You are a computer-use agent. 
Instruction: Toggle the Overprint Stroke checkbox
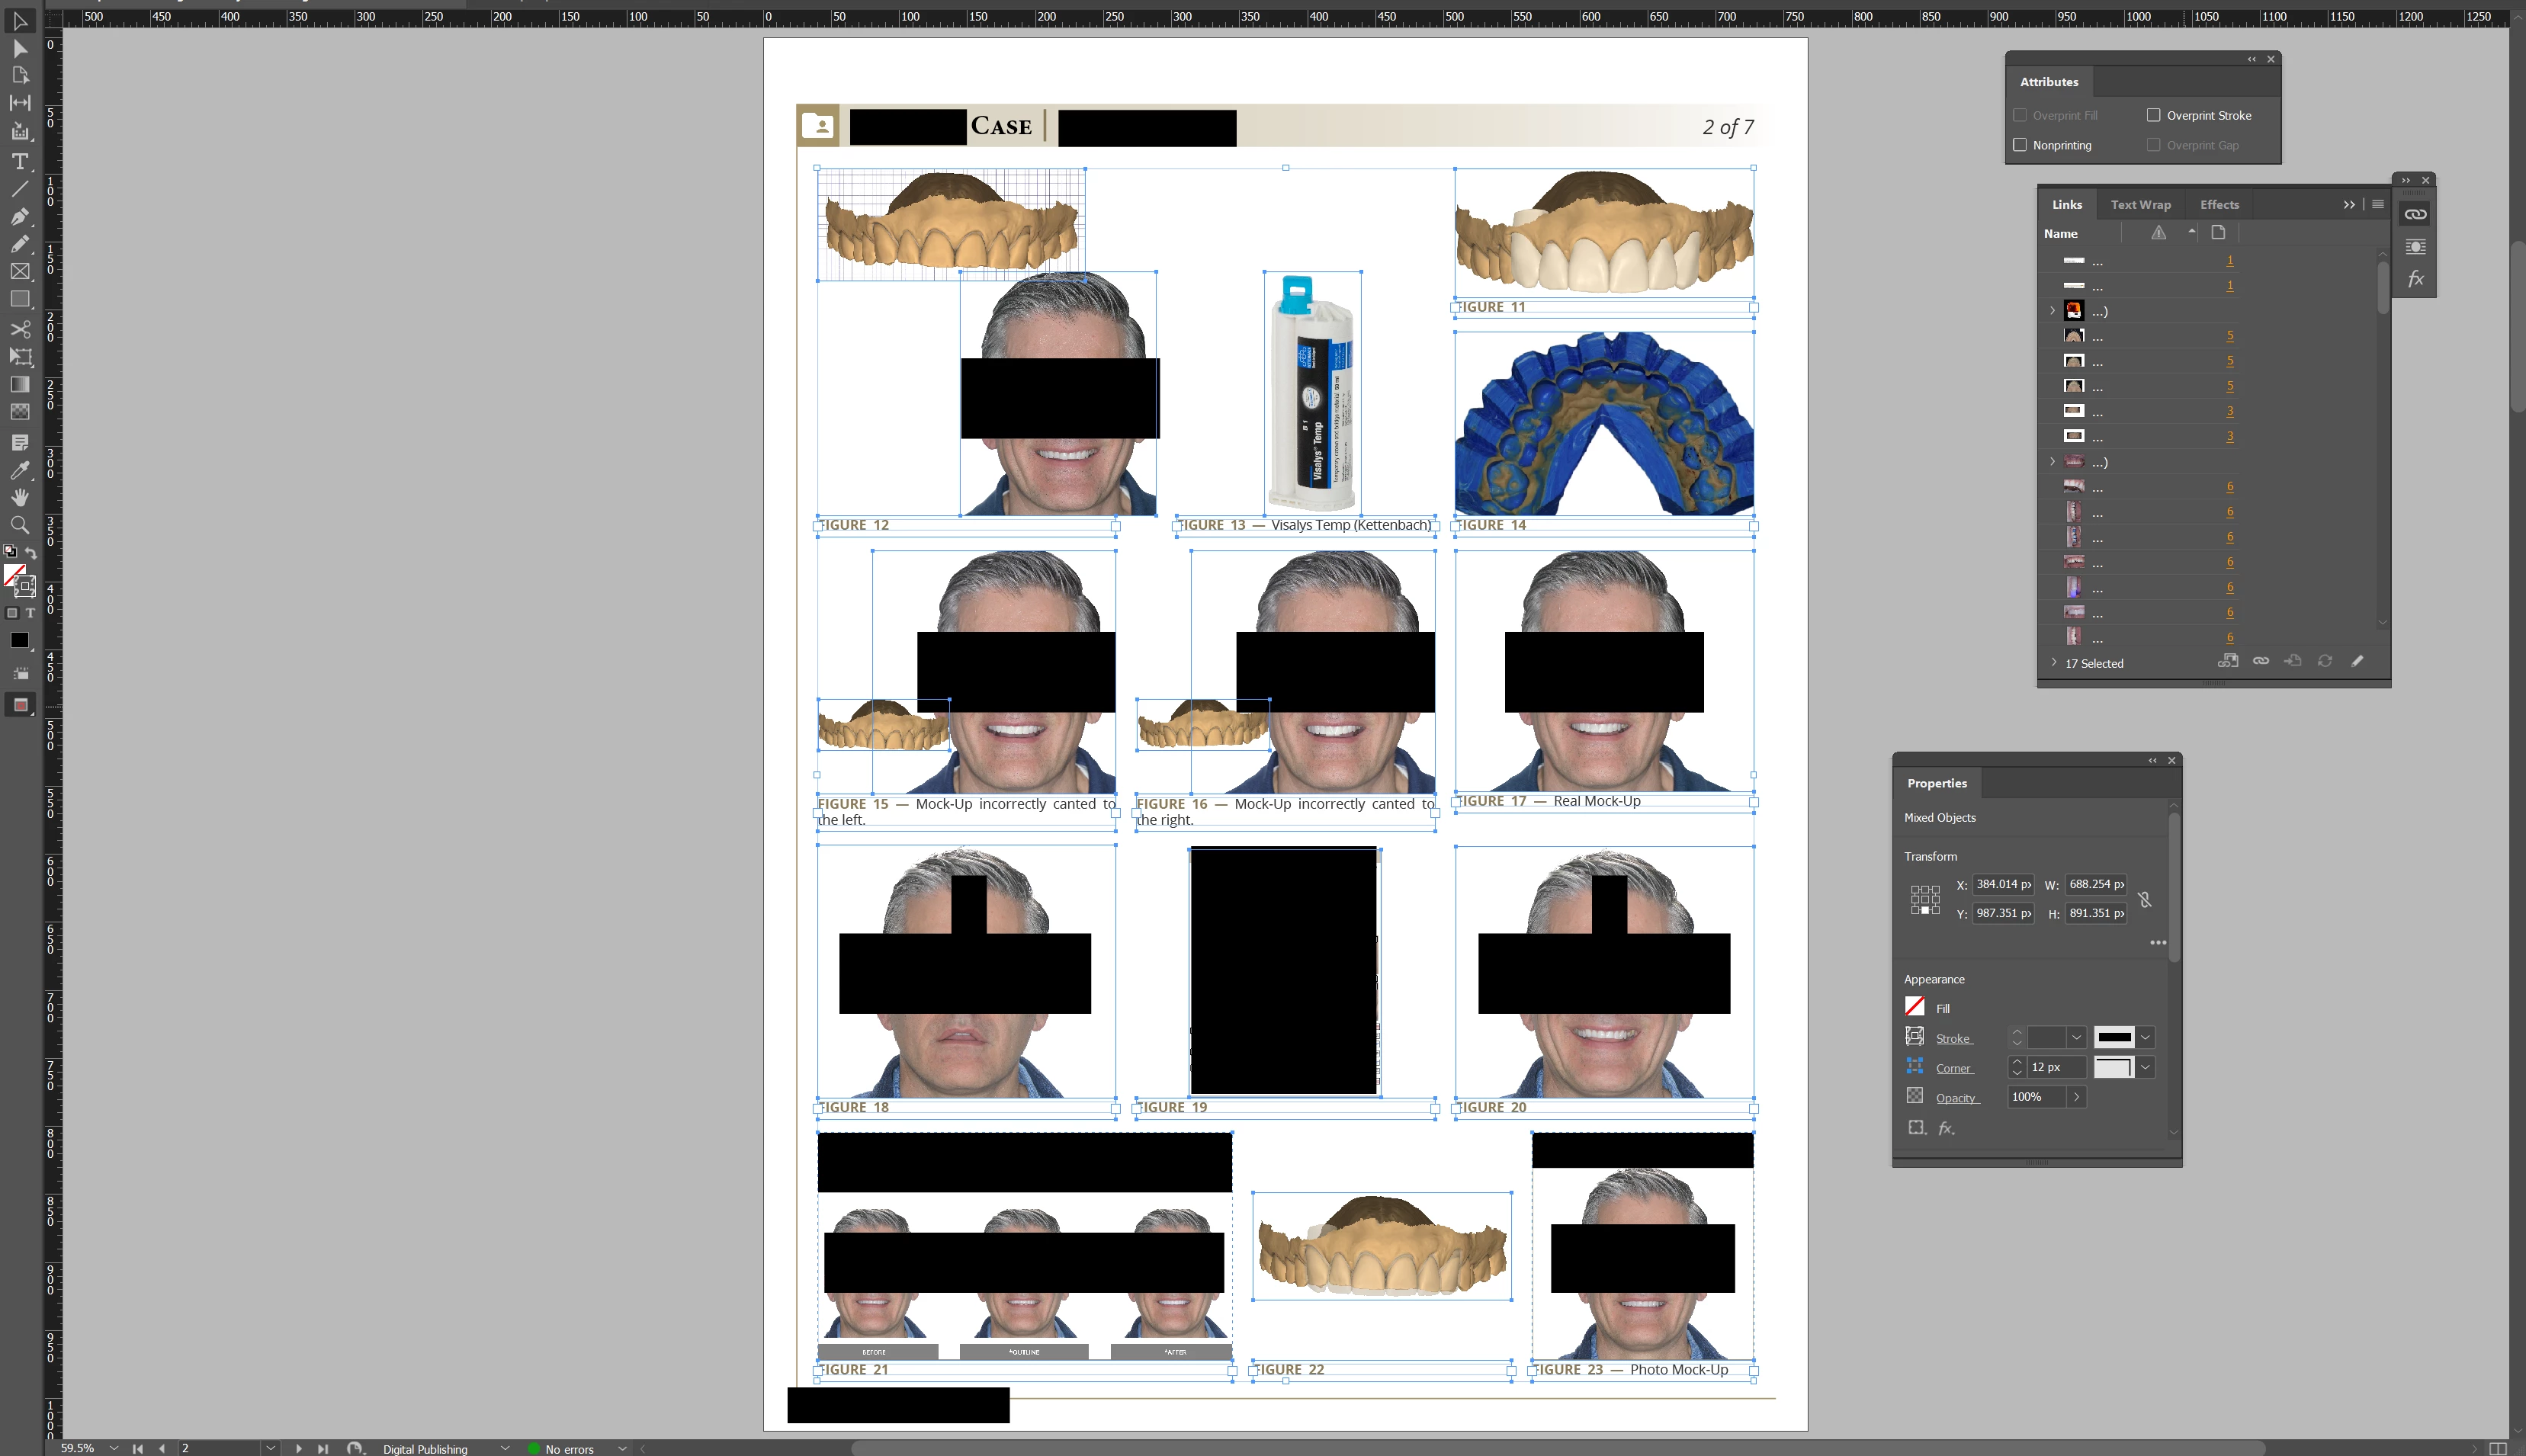(x=2153, y=115)
